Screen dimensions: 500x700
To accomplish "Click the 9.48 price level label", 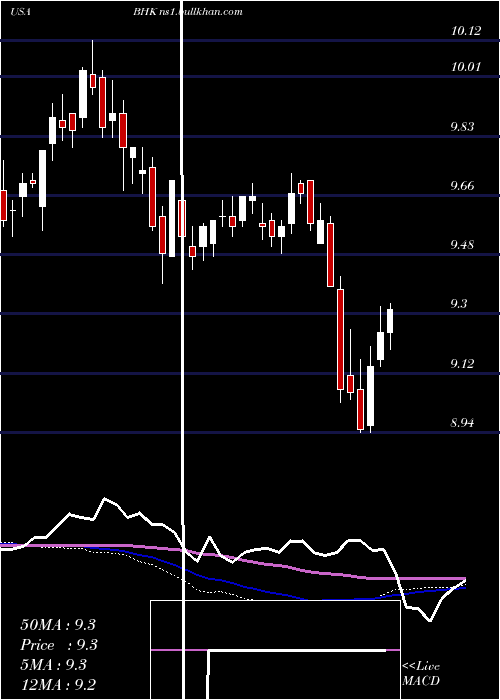I will [462, 245].
